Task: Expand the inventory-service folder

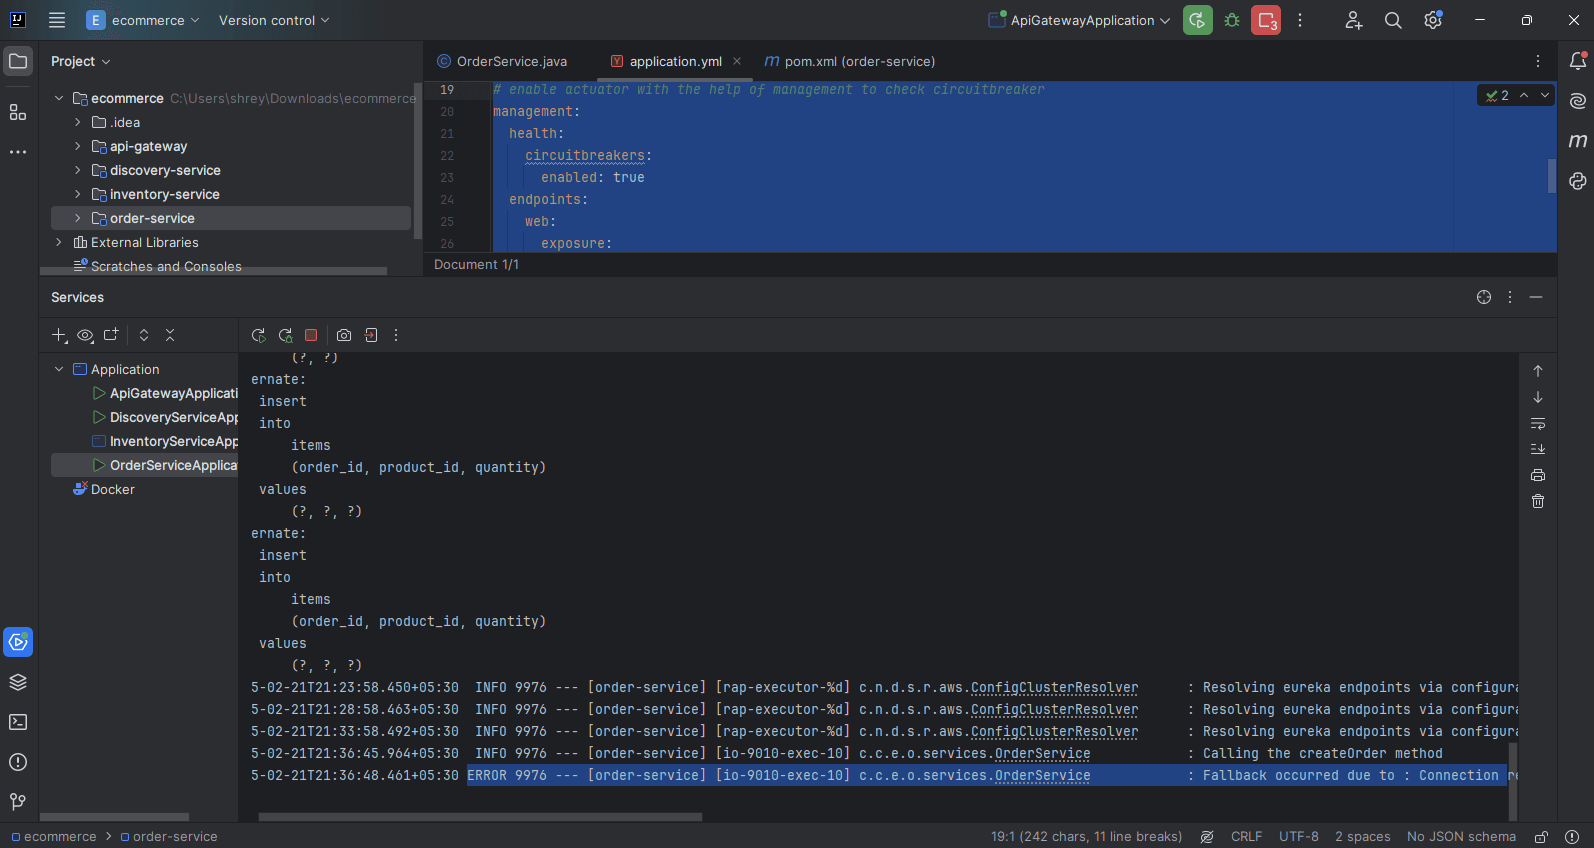Action: [77, 194]
